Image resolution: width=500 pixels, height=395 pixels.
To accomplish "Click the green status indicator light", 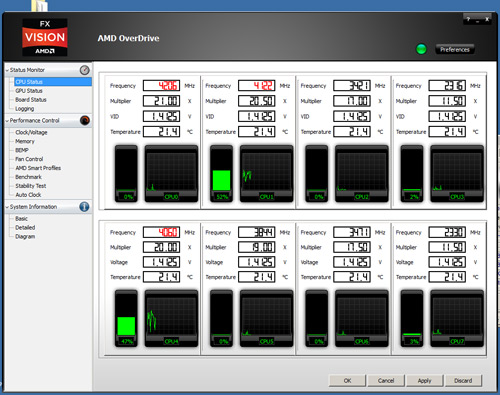I will click(x=421, y=49).
